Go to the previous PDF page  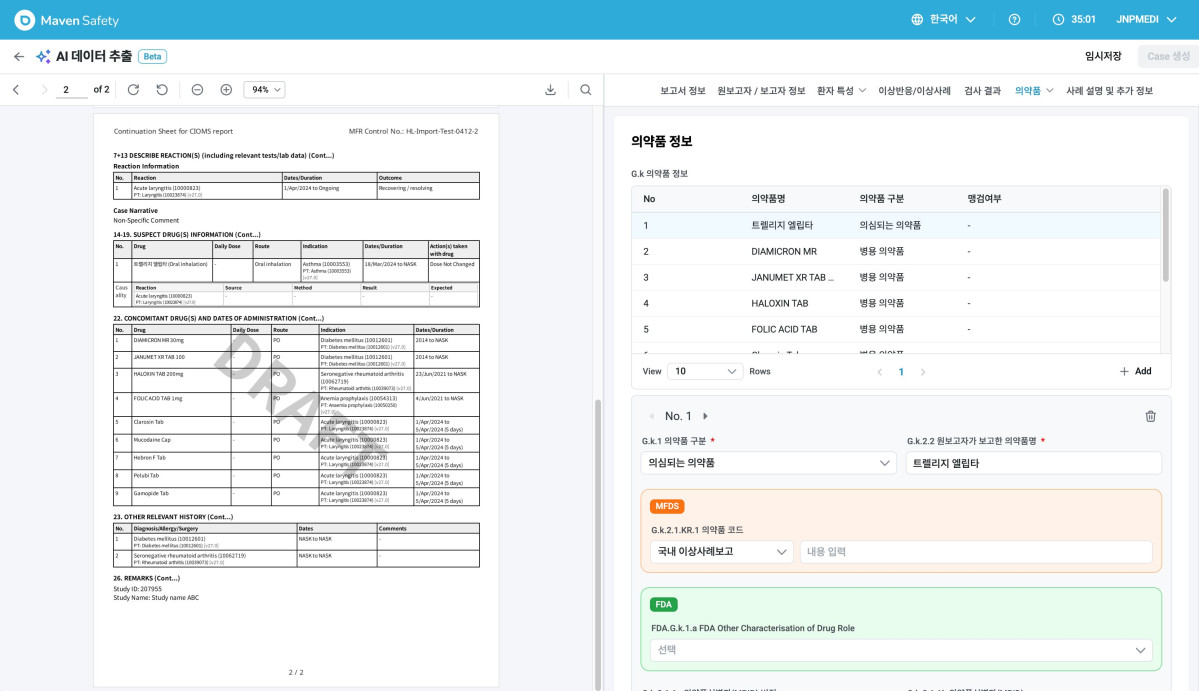(x=16, y=89)
